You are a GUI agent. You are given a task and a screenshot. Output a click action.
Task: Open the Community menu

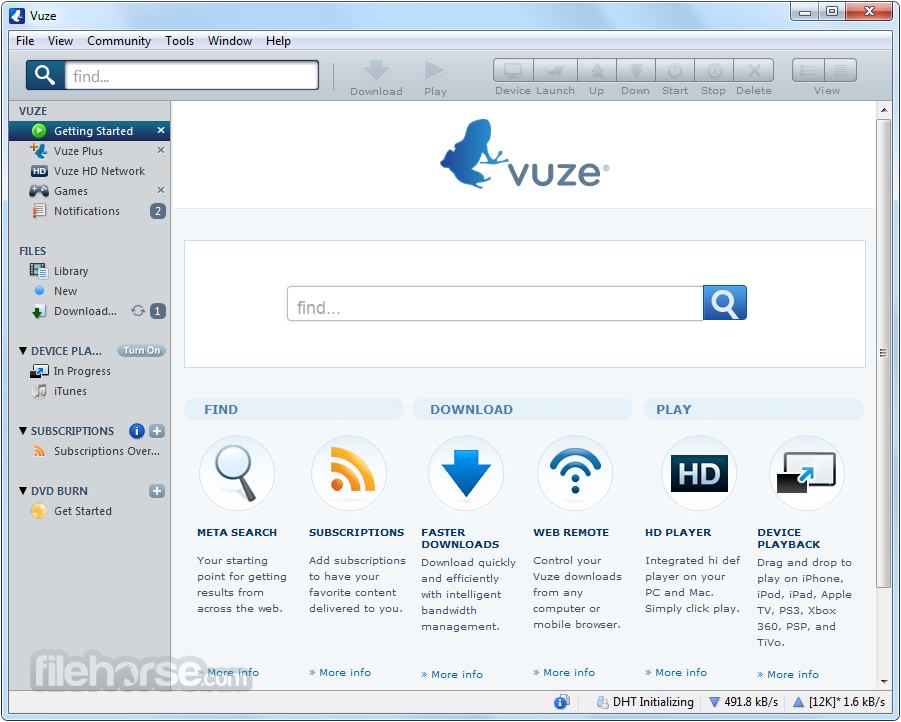pos(119,41)
